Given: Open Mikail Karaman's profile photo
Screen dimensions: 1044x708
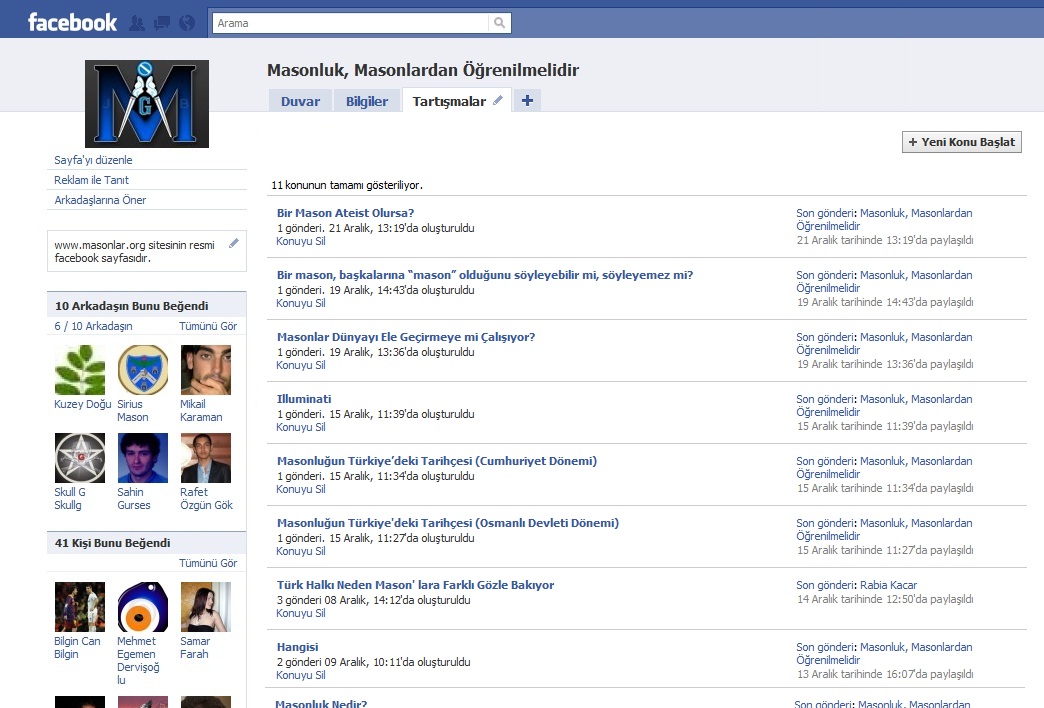Looking at the screenshot, I should coord(206,370).
